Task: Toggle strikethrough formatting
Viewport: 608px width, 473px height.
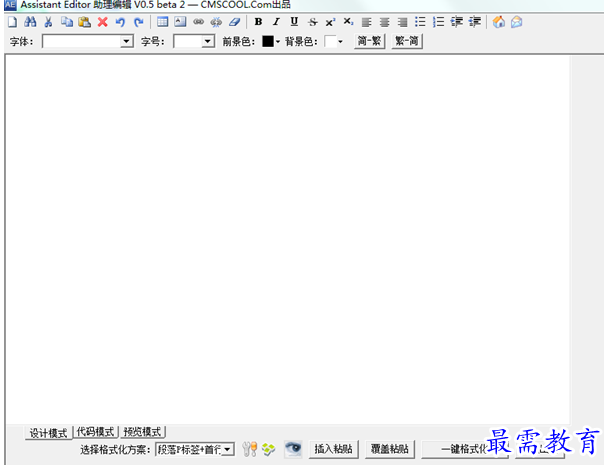Action: pos(313,22)
